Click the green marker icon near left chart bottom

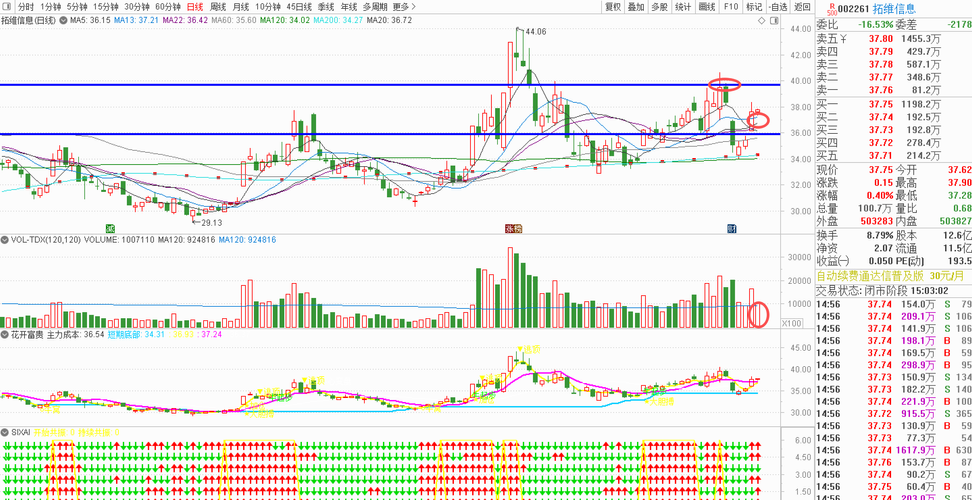pyautogui.click(x=110, y=228)
